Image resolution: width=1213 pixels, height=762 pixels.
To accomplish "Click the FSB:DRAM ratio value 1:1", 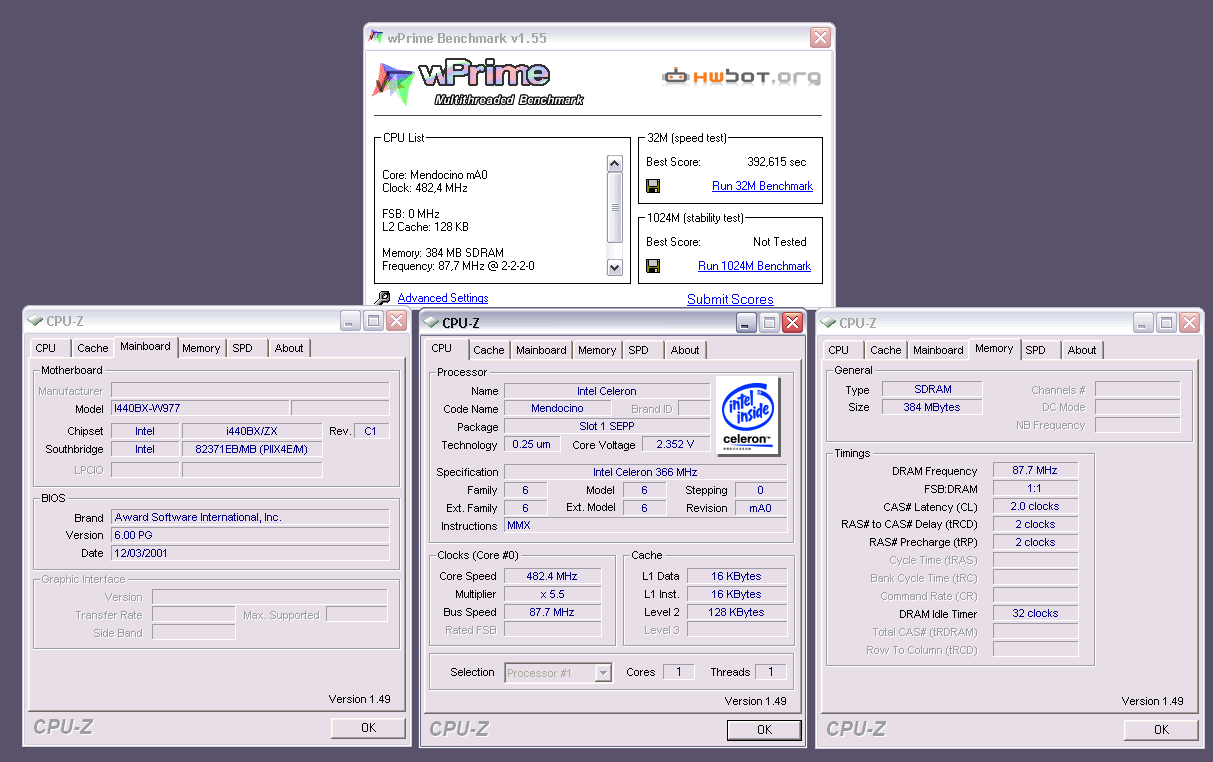I will pos(1035,488).
